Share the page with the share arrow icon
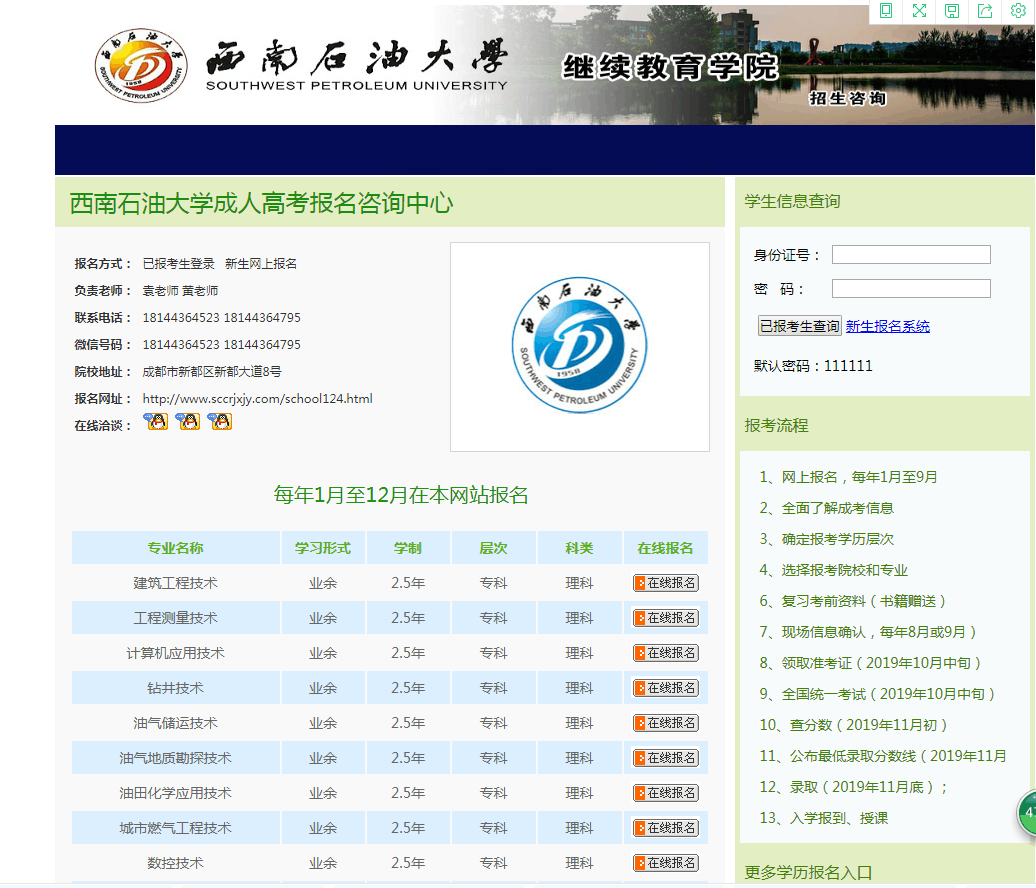 (985, 11)
